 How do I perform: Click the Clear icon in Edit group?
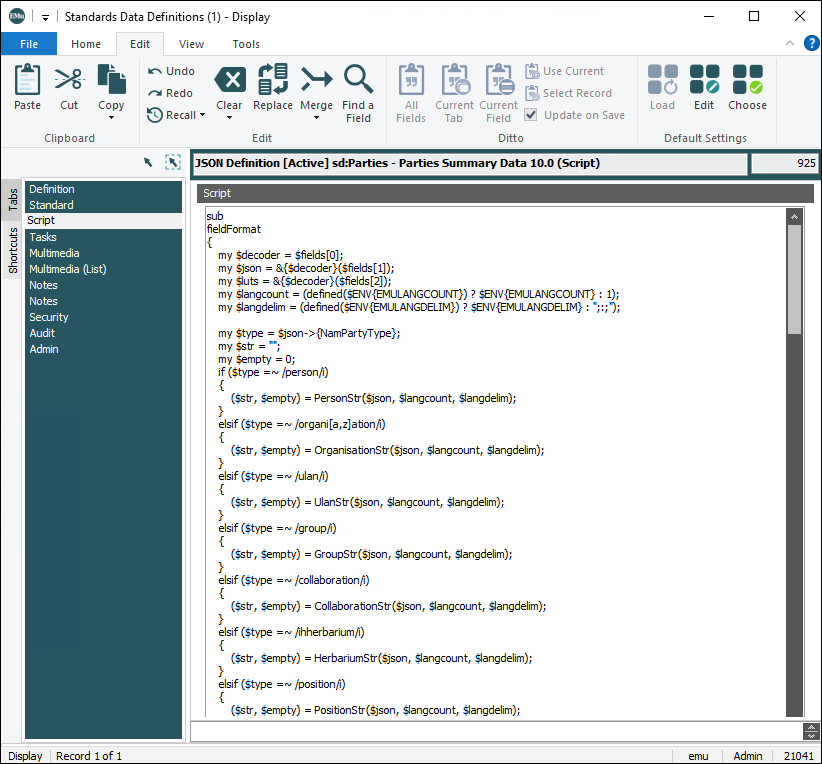(x=229, y=80)
